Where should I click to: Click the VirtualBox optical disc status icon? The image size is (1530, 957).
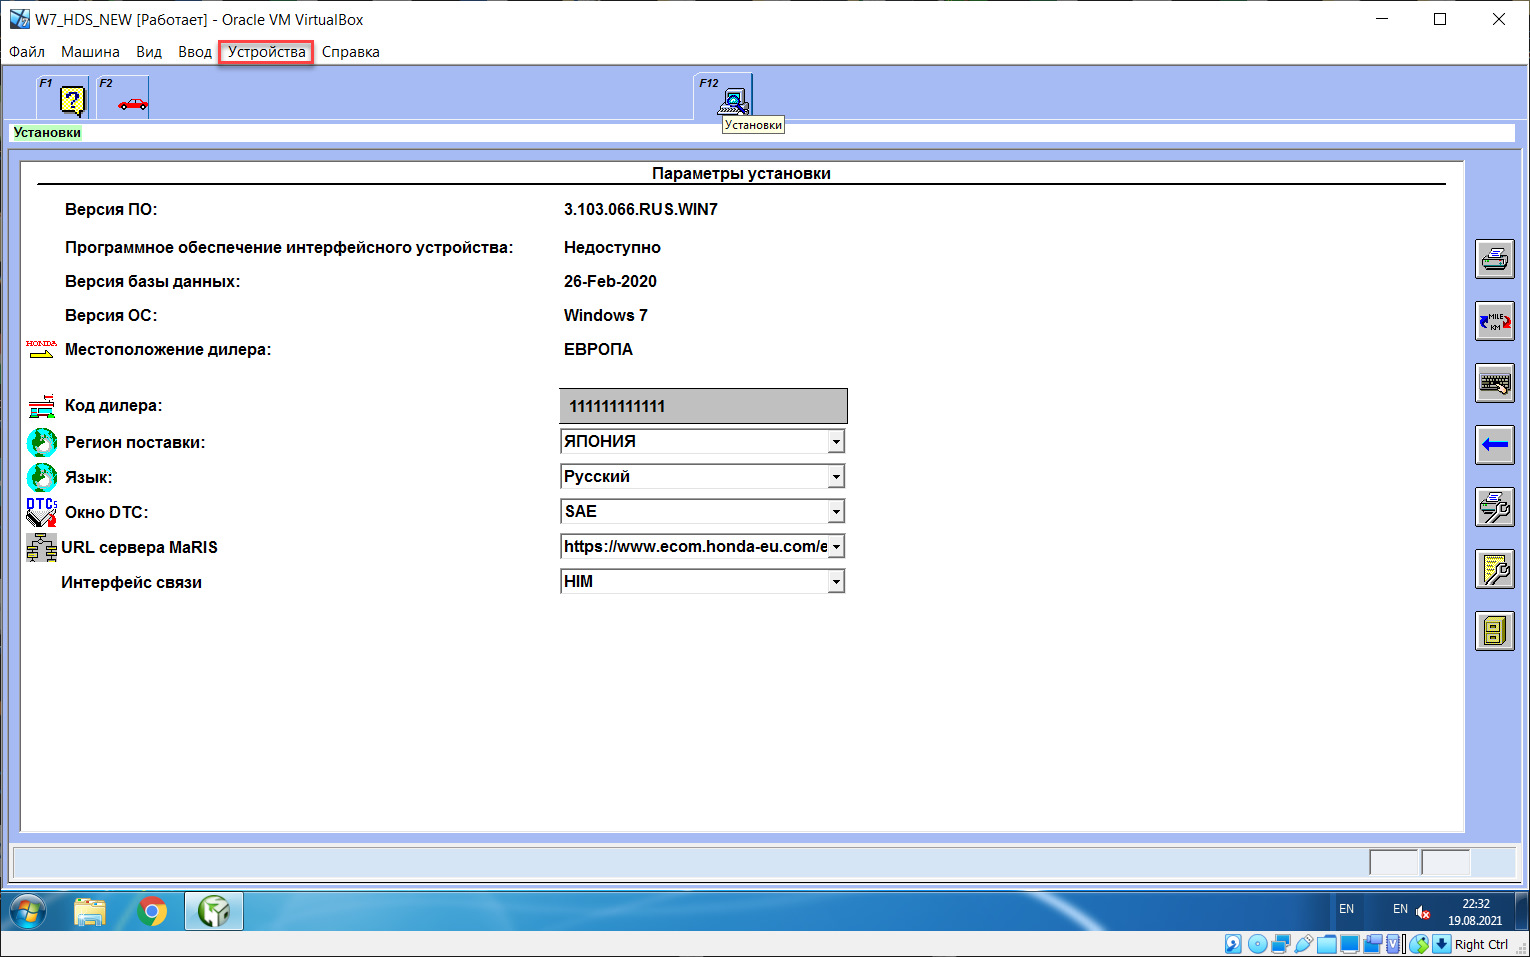[x=1258, y=944]
